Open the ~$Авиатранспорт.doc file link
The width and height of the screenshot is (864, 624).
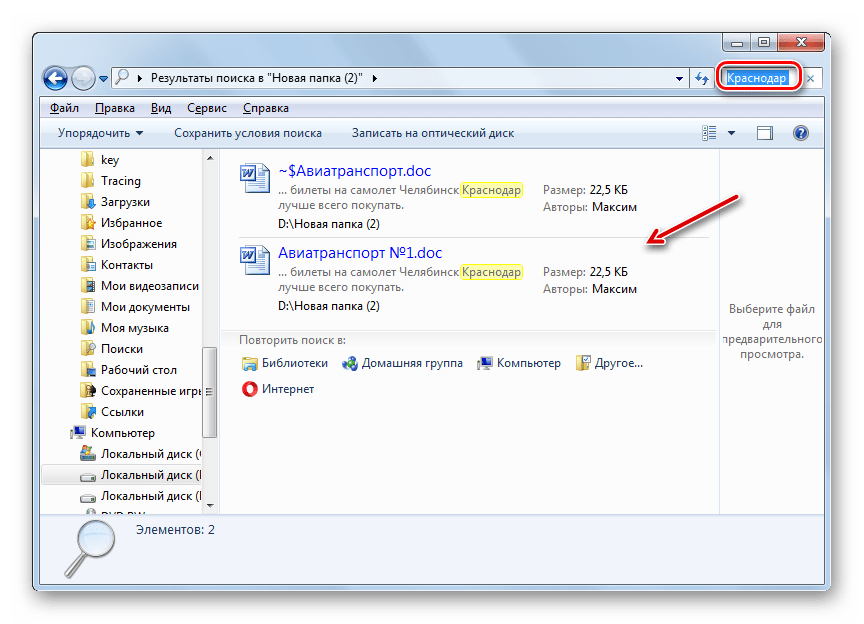click(354, 172)
